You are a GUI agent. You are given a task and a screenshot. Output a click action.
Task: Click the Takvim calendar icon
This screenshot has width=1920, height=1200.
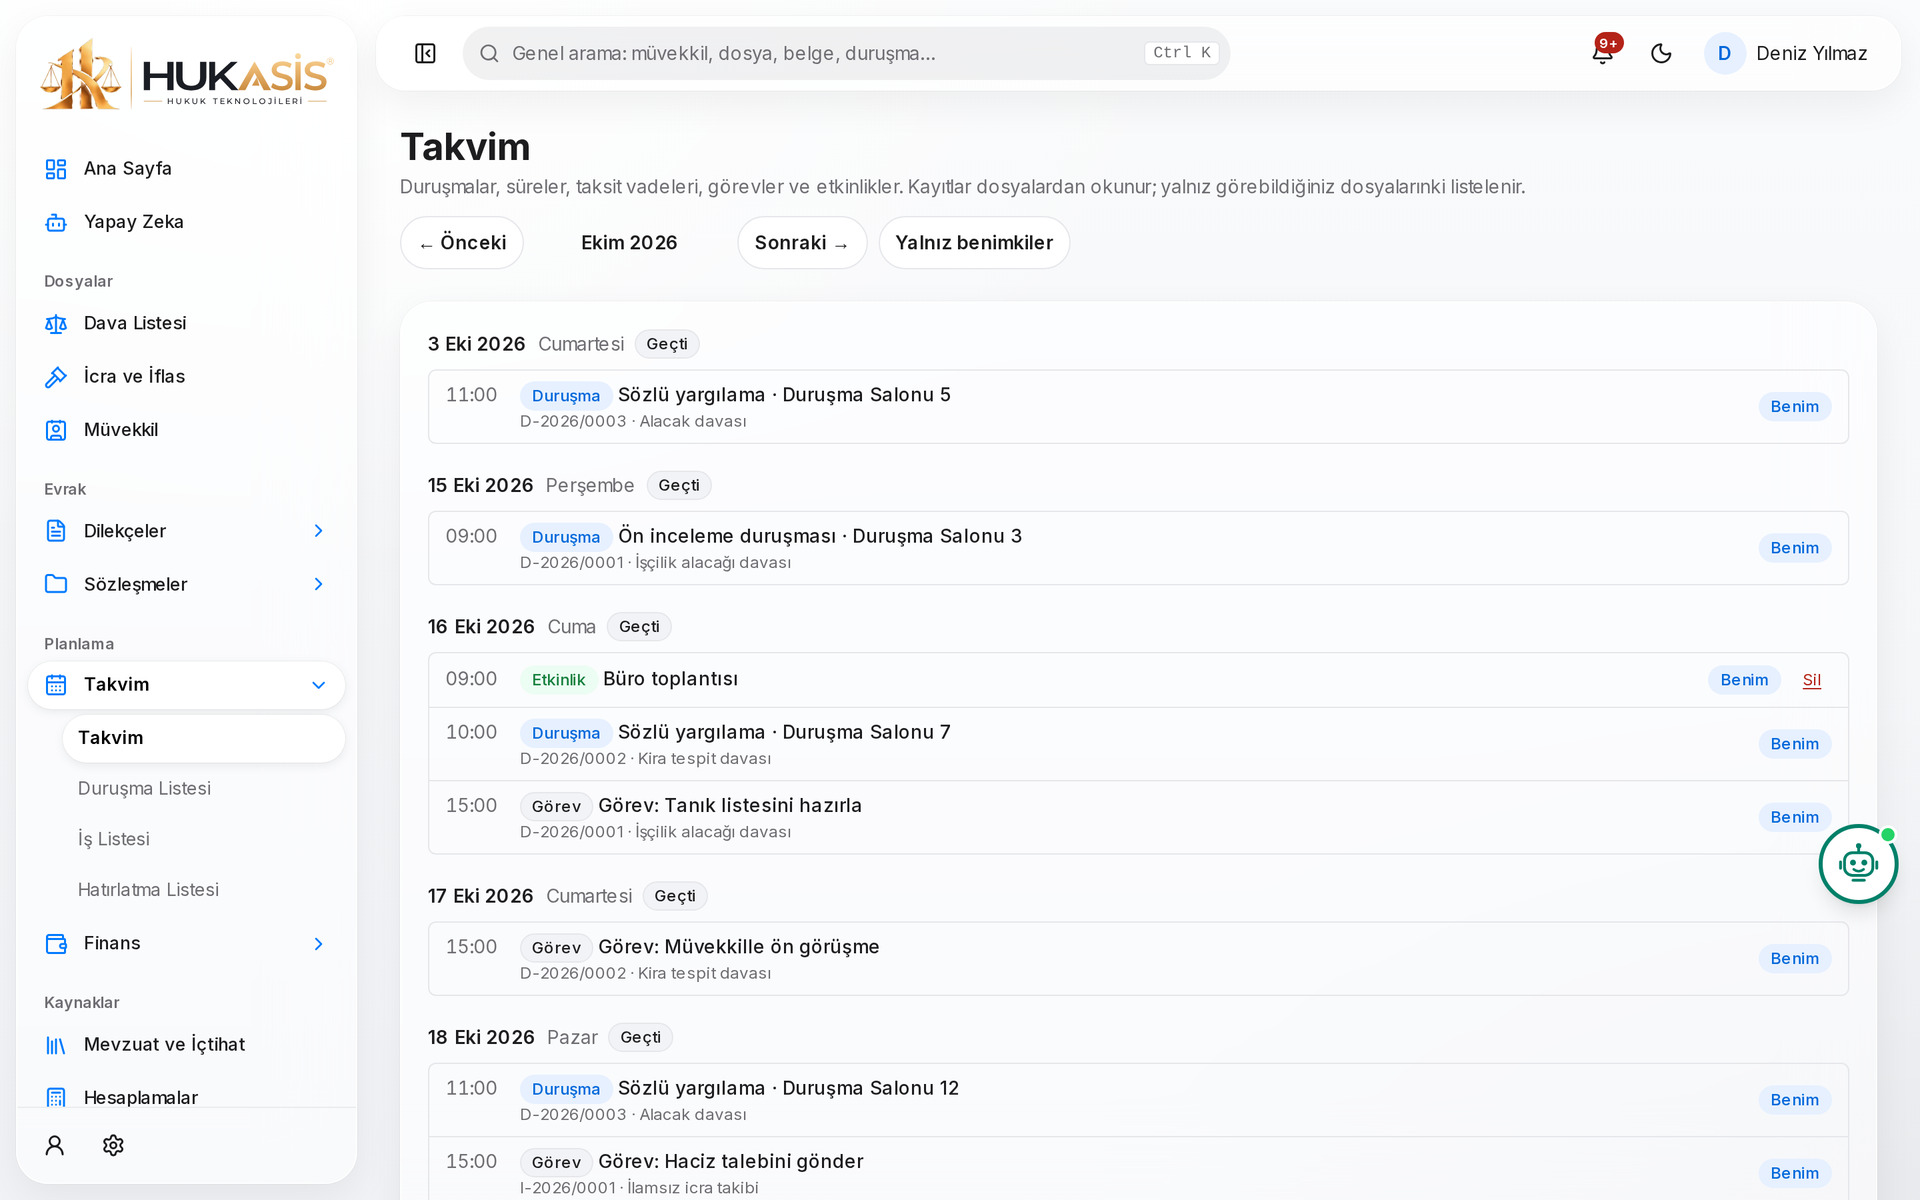click(x=56, y=685)
